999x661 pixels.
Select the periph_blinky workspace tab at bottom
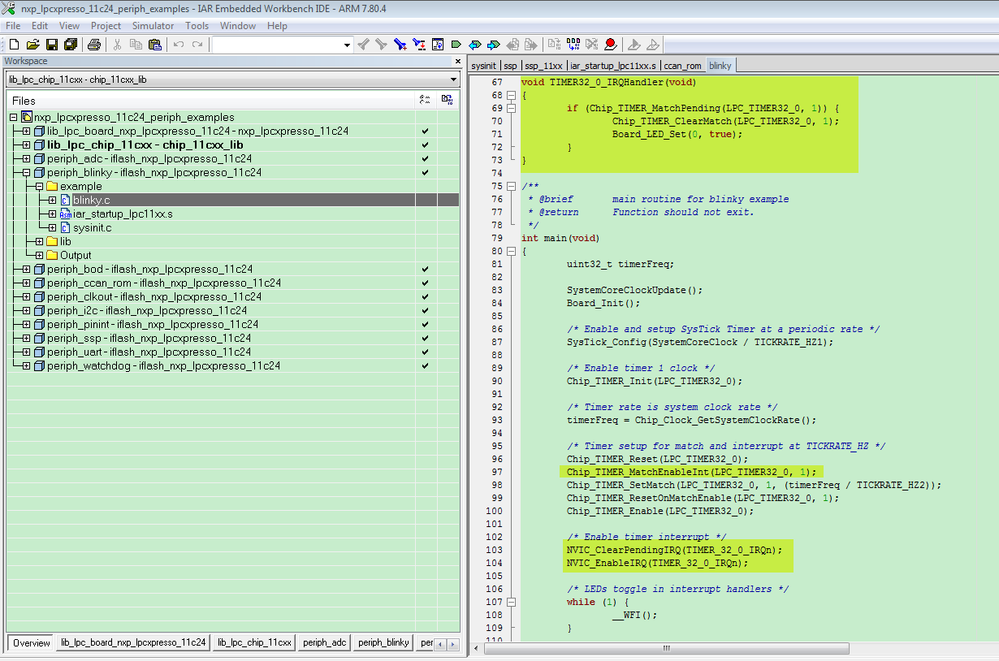pyautogui.click(x=384, y=643)
